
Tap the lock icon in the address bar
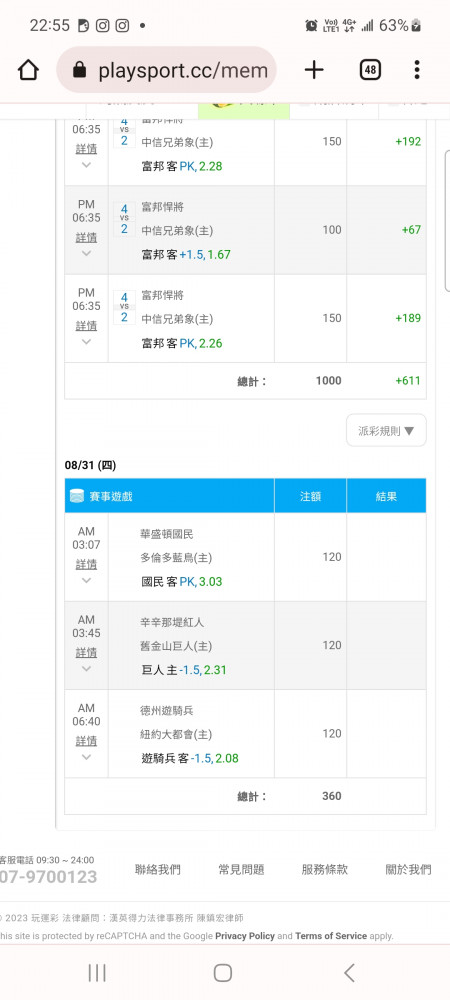point(80,70)
